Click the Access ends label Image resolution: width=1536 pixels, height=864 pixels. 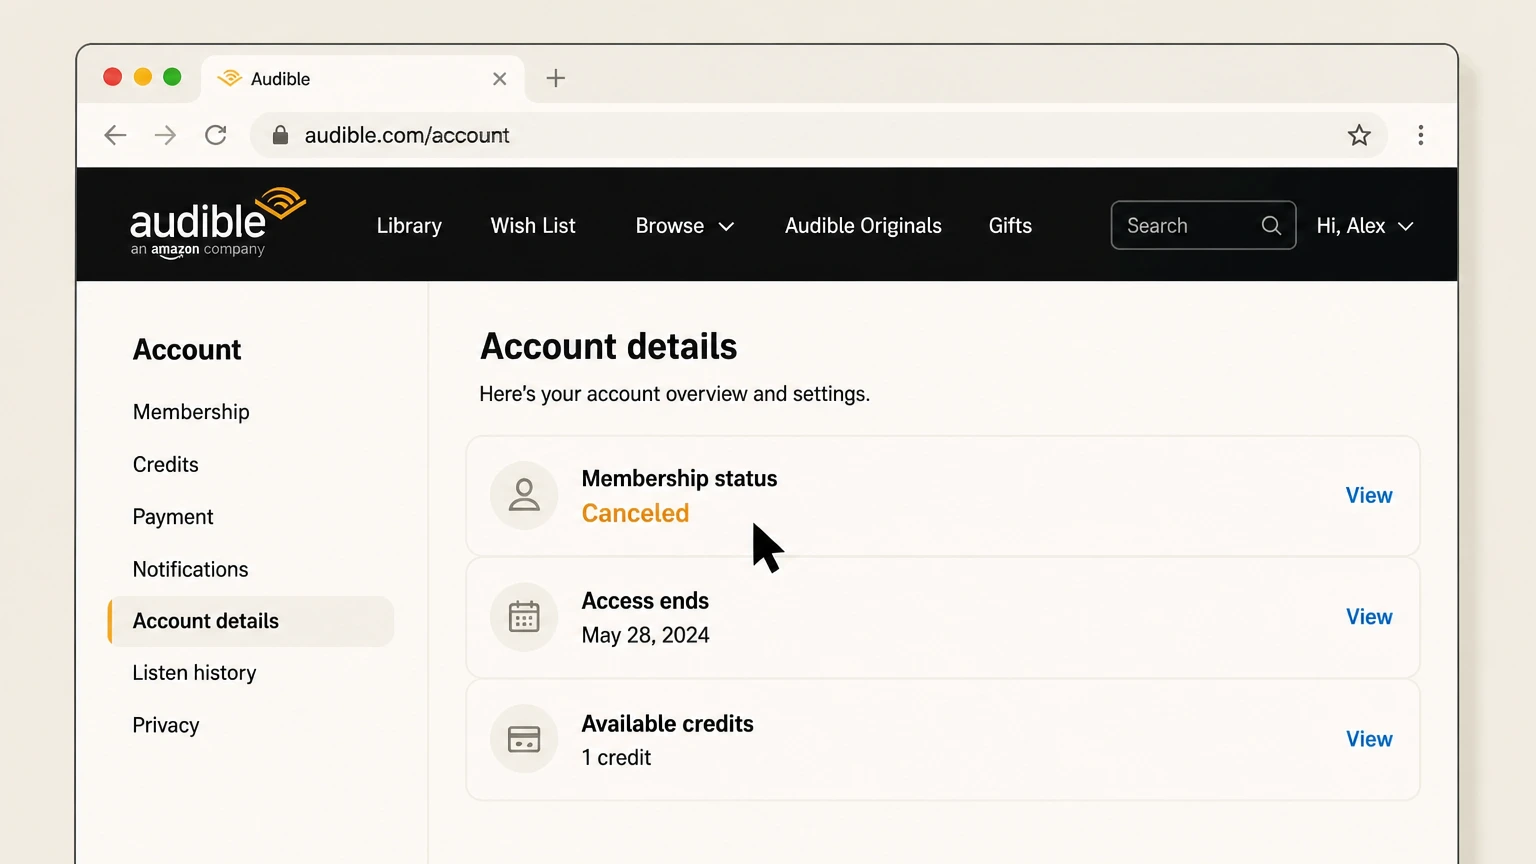click(x=645, y=601)
